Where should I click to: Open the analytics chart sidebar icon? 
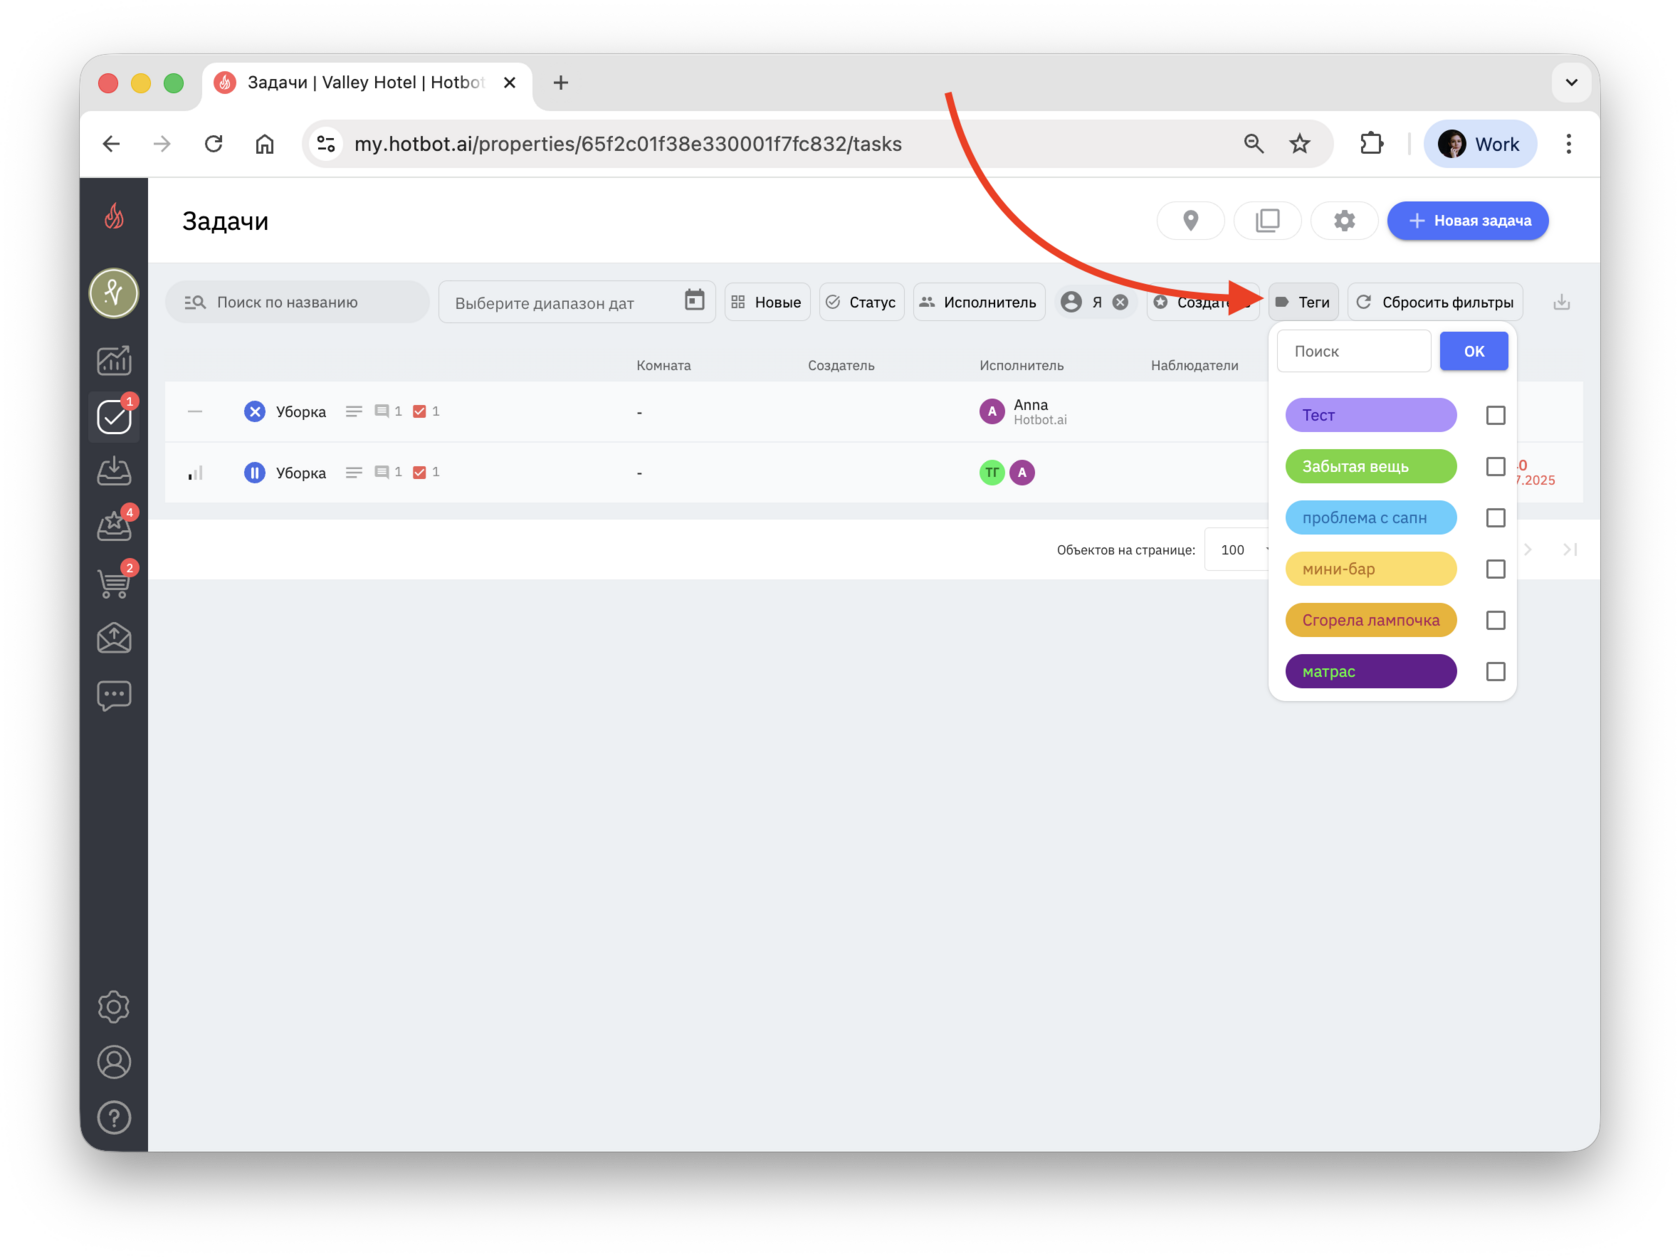[114, 360]
